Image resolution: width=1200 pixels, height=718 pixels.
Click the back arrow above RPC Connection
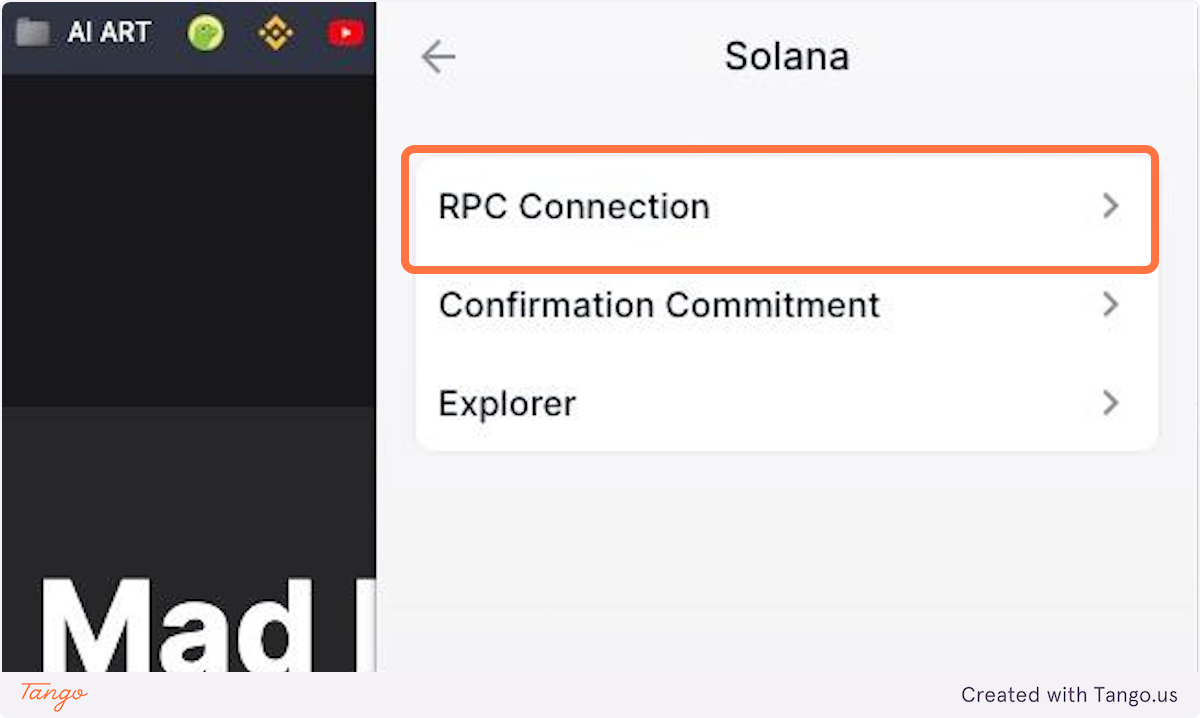tap(437, 56)
